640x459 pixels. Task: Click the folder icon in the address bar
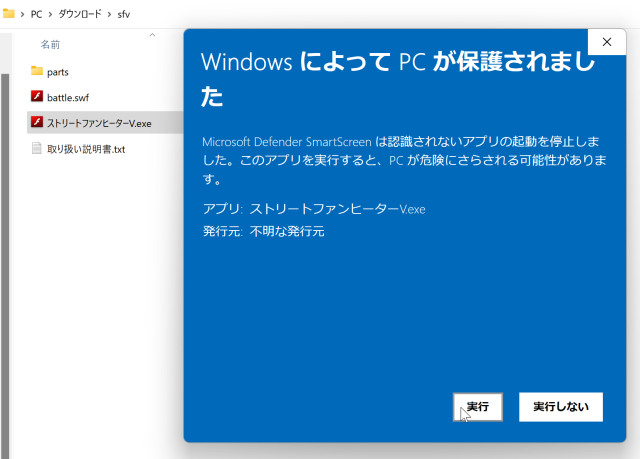[8, 14]
